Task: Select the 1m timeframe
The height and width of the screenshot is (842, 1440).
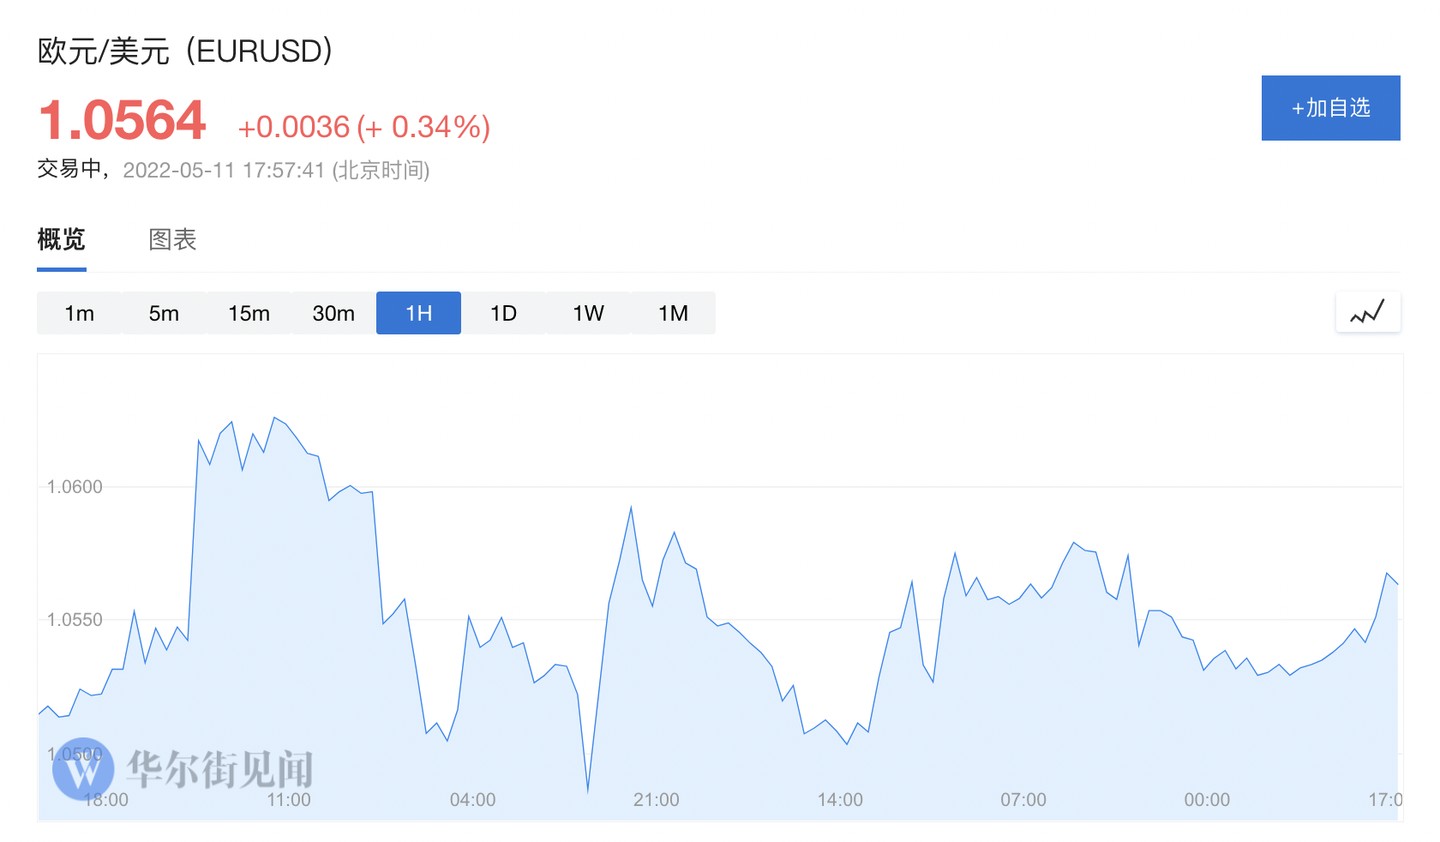Action: [x=79, y=313]
